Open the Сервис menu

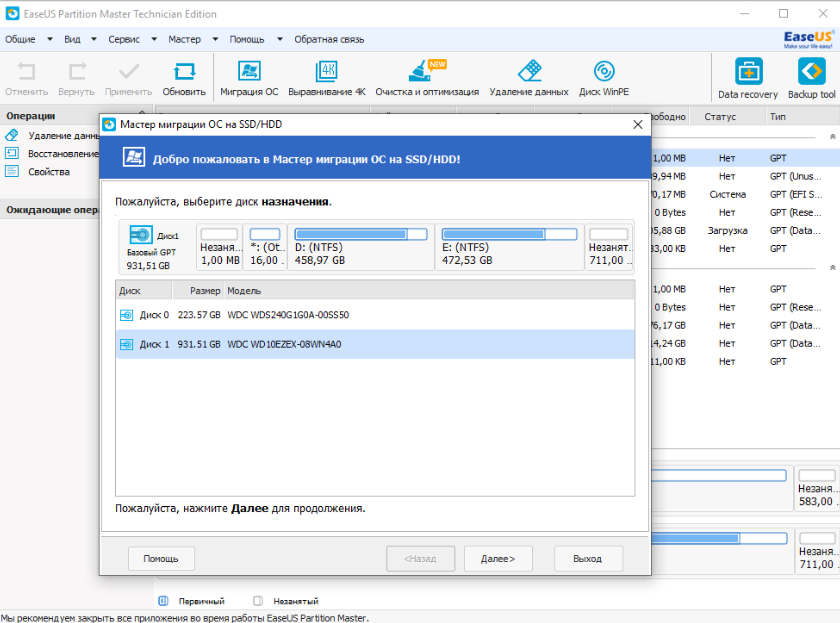tap(124, 39)
